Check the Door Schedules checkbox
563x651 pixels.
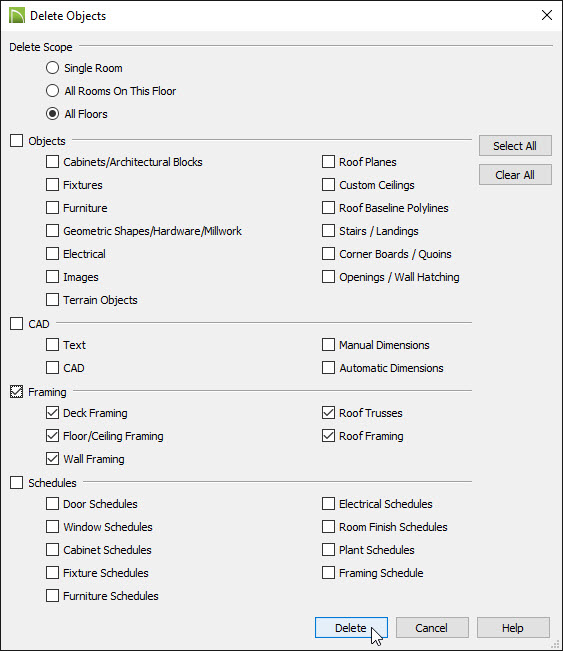[x=52, y=504]
